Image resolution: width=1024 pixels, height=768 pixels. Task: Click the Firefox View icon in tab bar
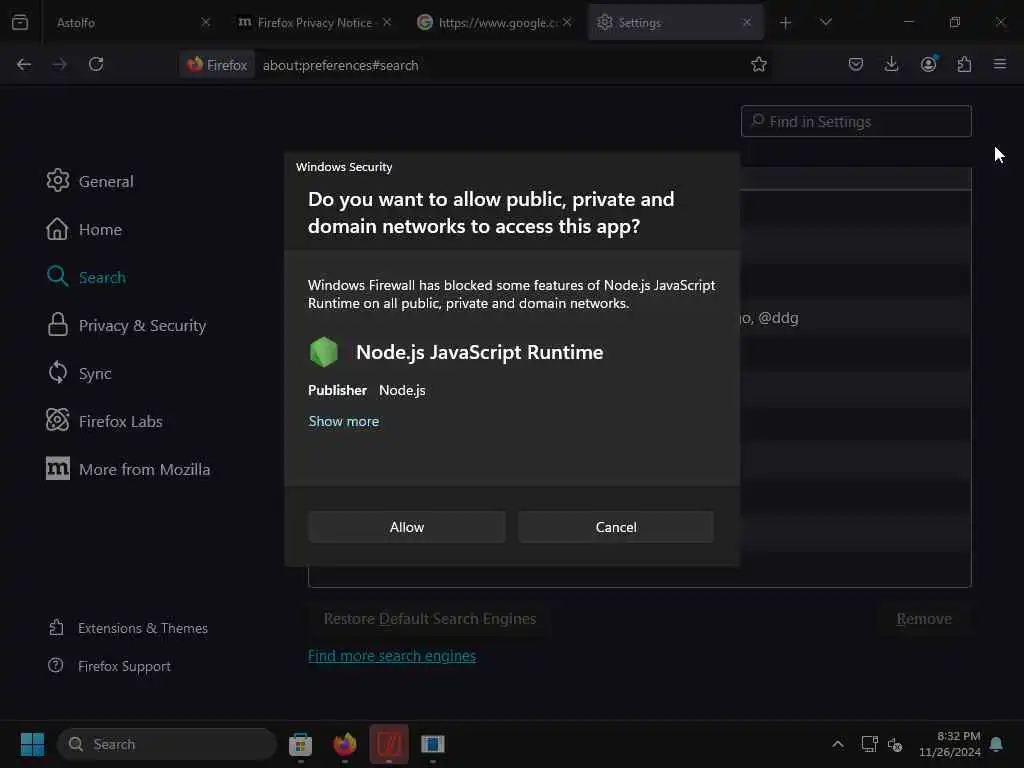[x=20, y=22]
